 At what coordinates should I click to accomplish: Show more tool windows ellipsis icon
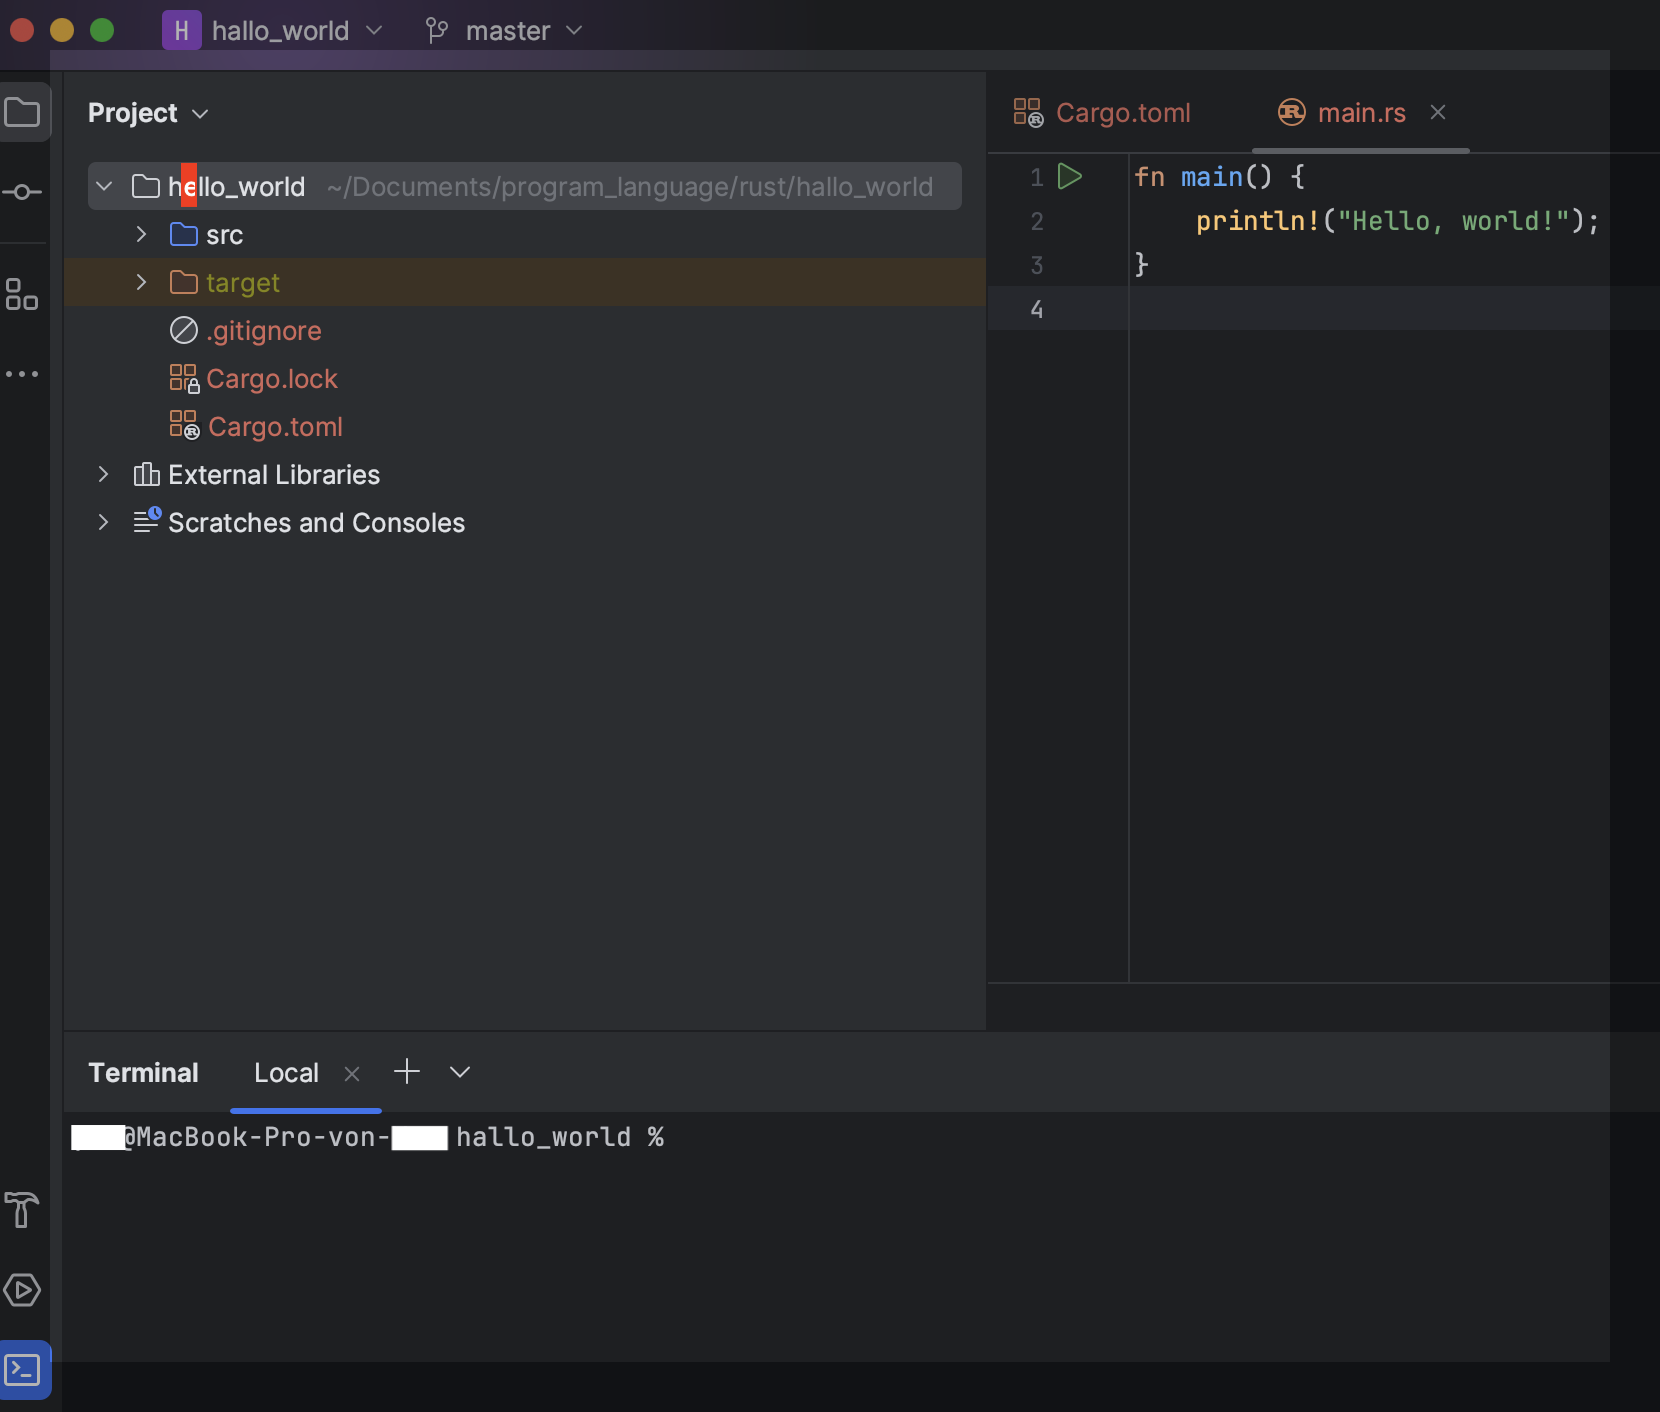coord(22,374)
